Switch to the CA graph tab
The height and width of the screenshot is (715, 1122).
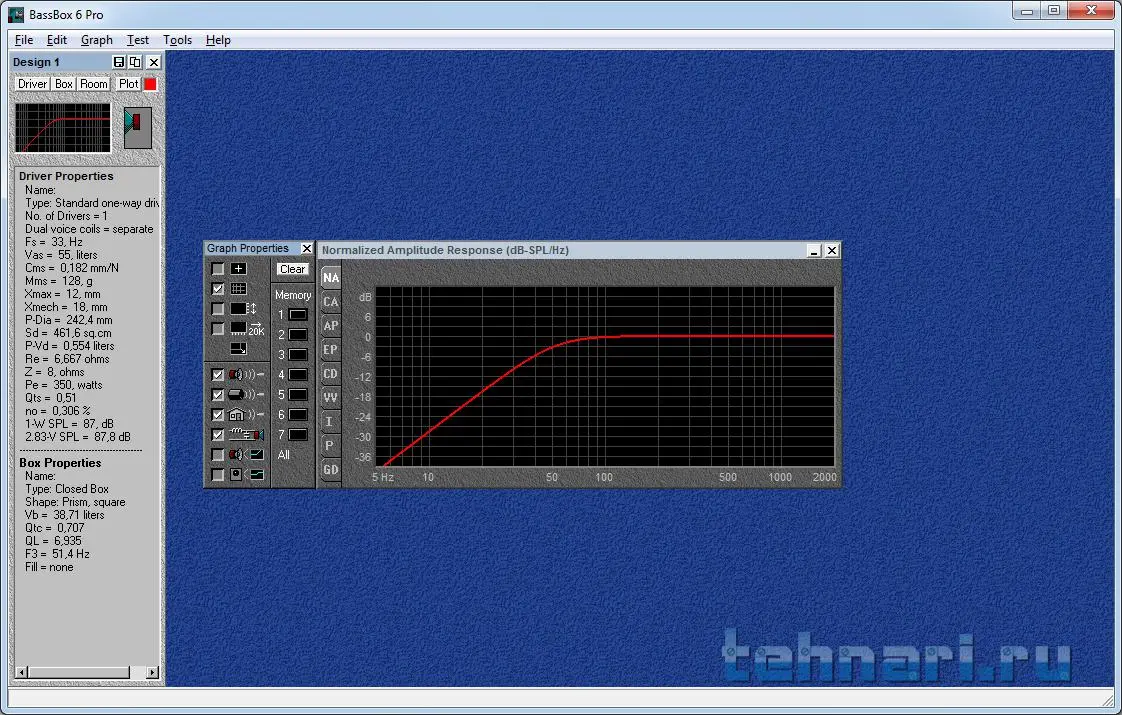pyautogui.click(x=331, y=302)
